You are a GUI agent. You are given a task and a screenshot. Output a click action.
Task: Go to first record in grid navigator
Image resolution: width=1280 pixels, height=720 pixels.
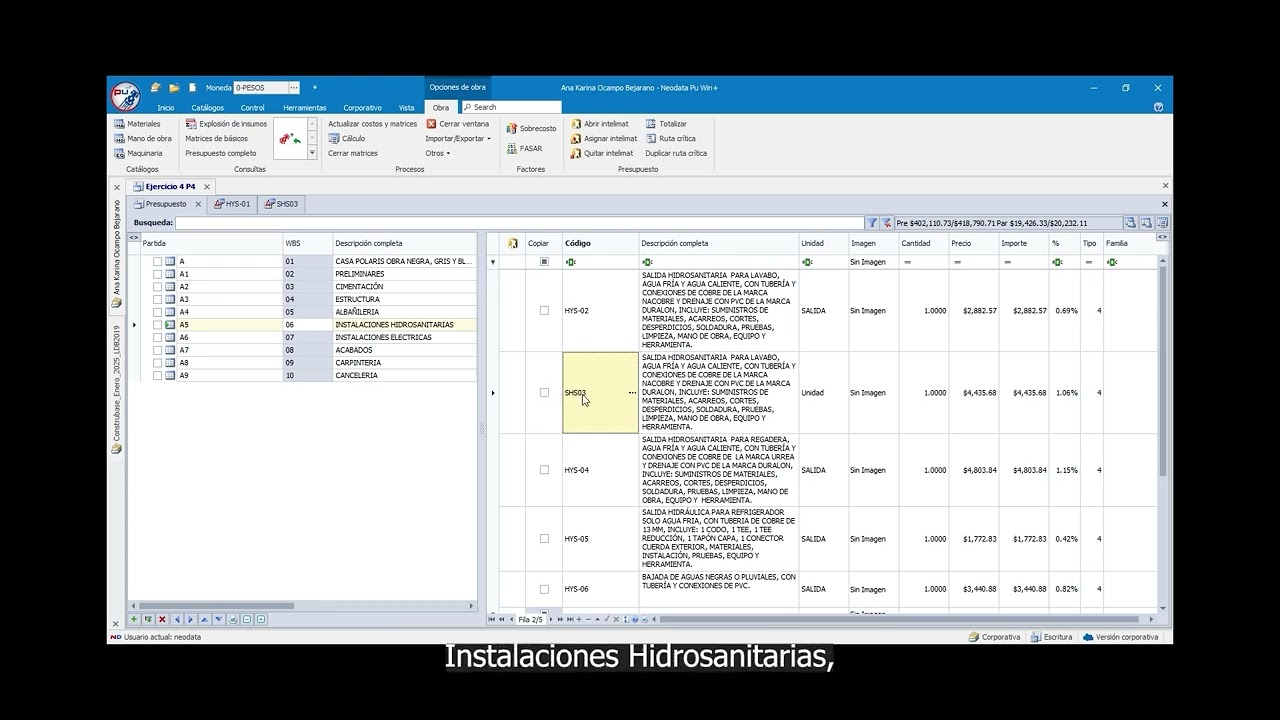[x=491, y=619]
